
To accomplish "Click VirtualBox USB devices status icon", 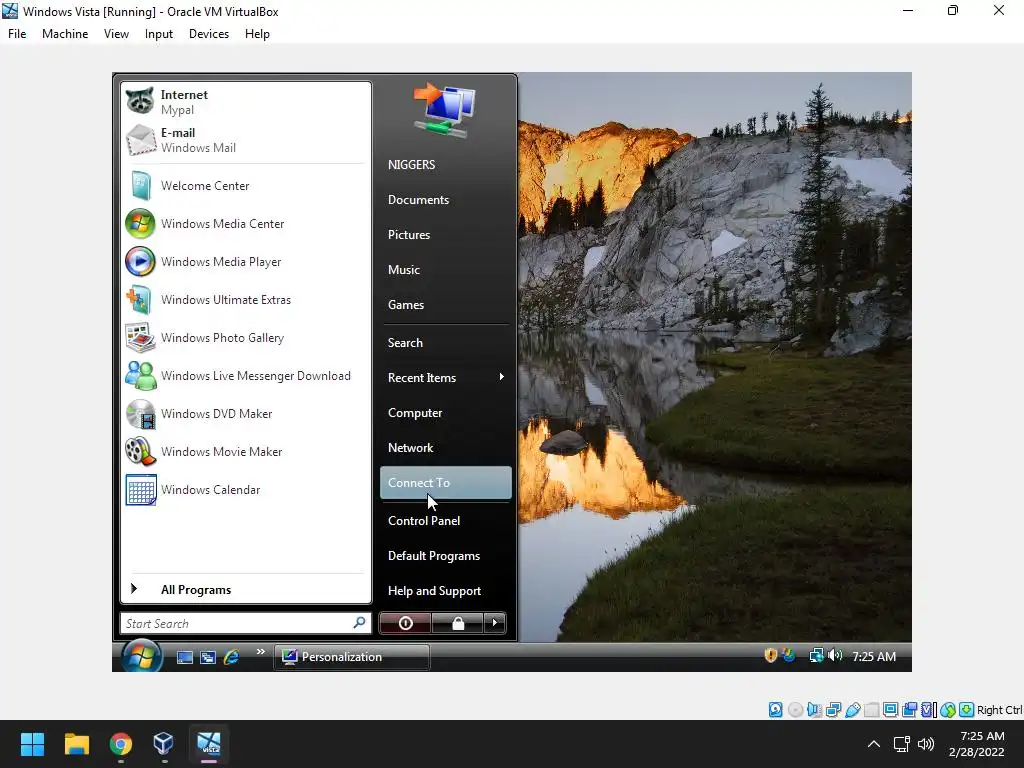I will (852, 710).
